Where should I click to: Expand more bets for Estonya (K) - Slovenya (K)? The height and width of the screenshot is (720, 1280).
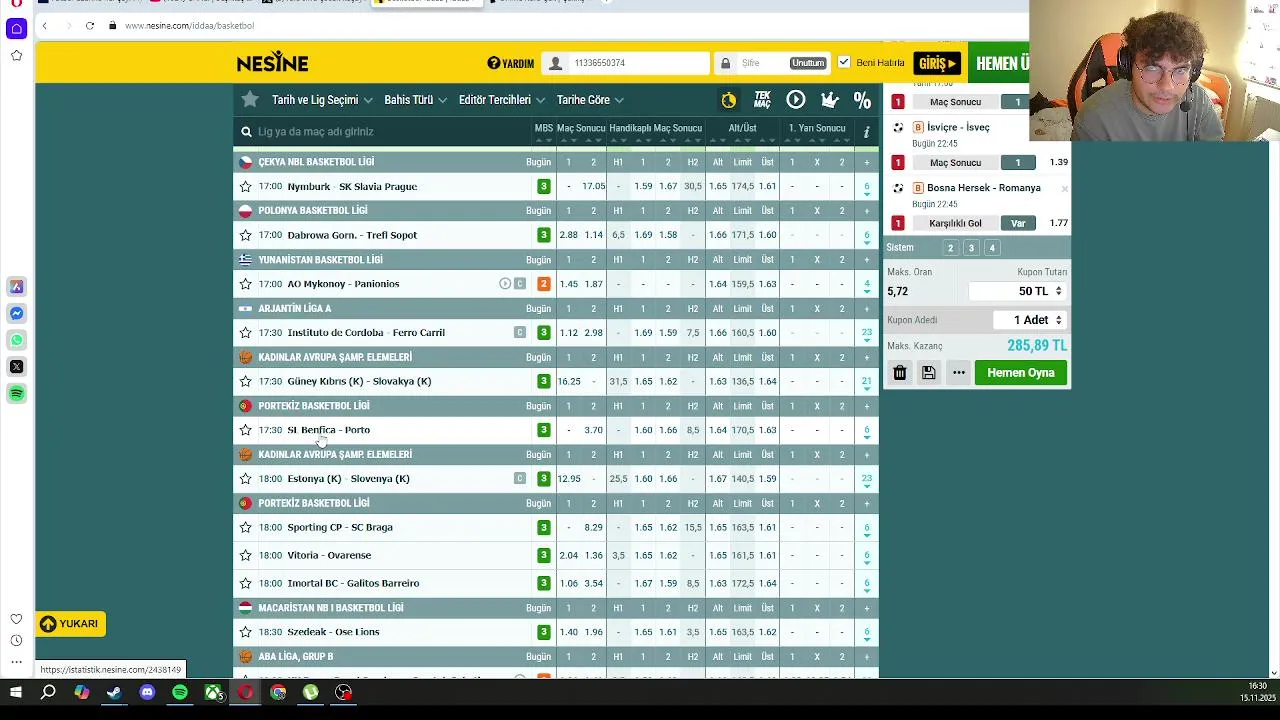click(867, 479)
